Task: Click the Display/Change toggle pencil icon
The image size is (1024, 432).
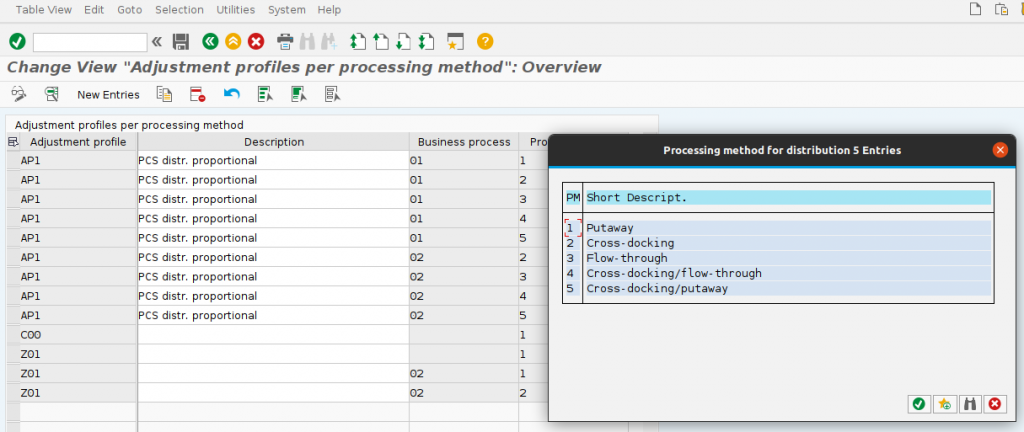Action: (18, 95)
